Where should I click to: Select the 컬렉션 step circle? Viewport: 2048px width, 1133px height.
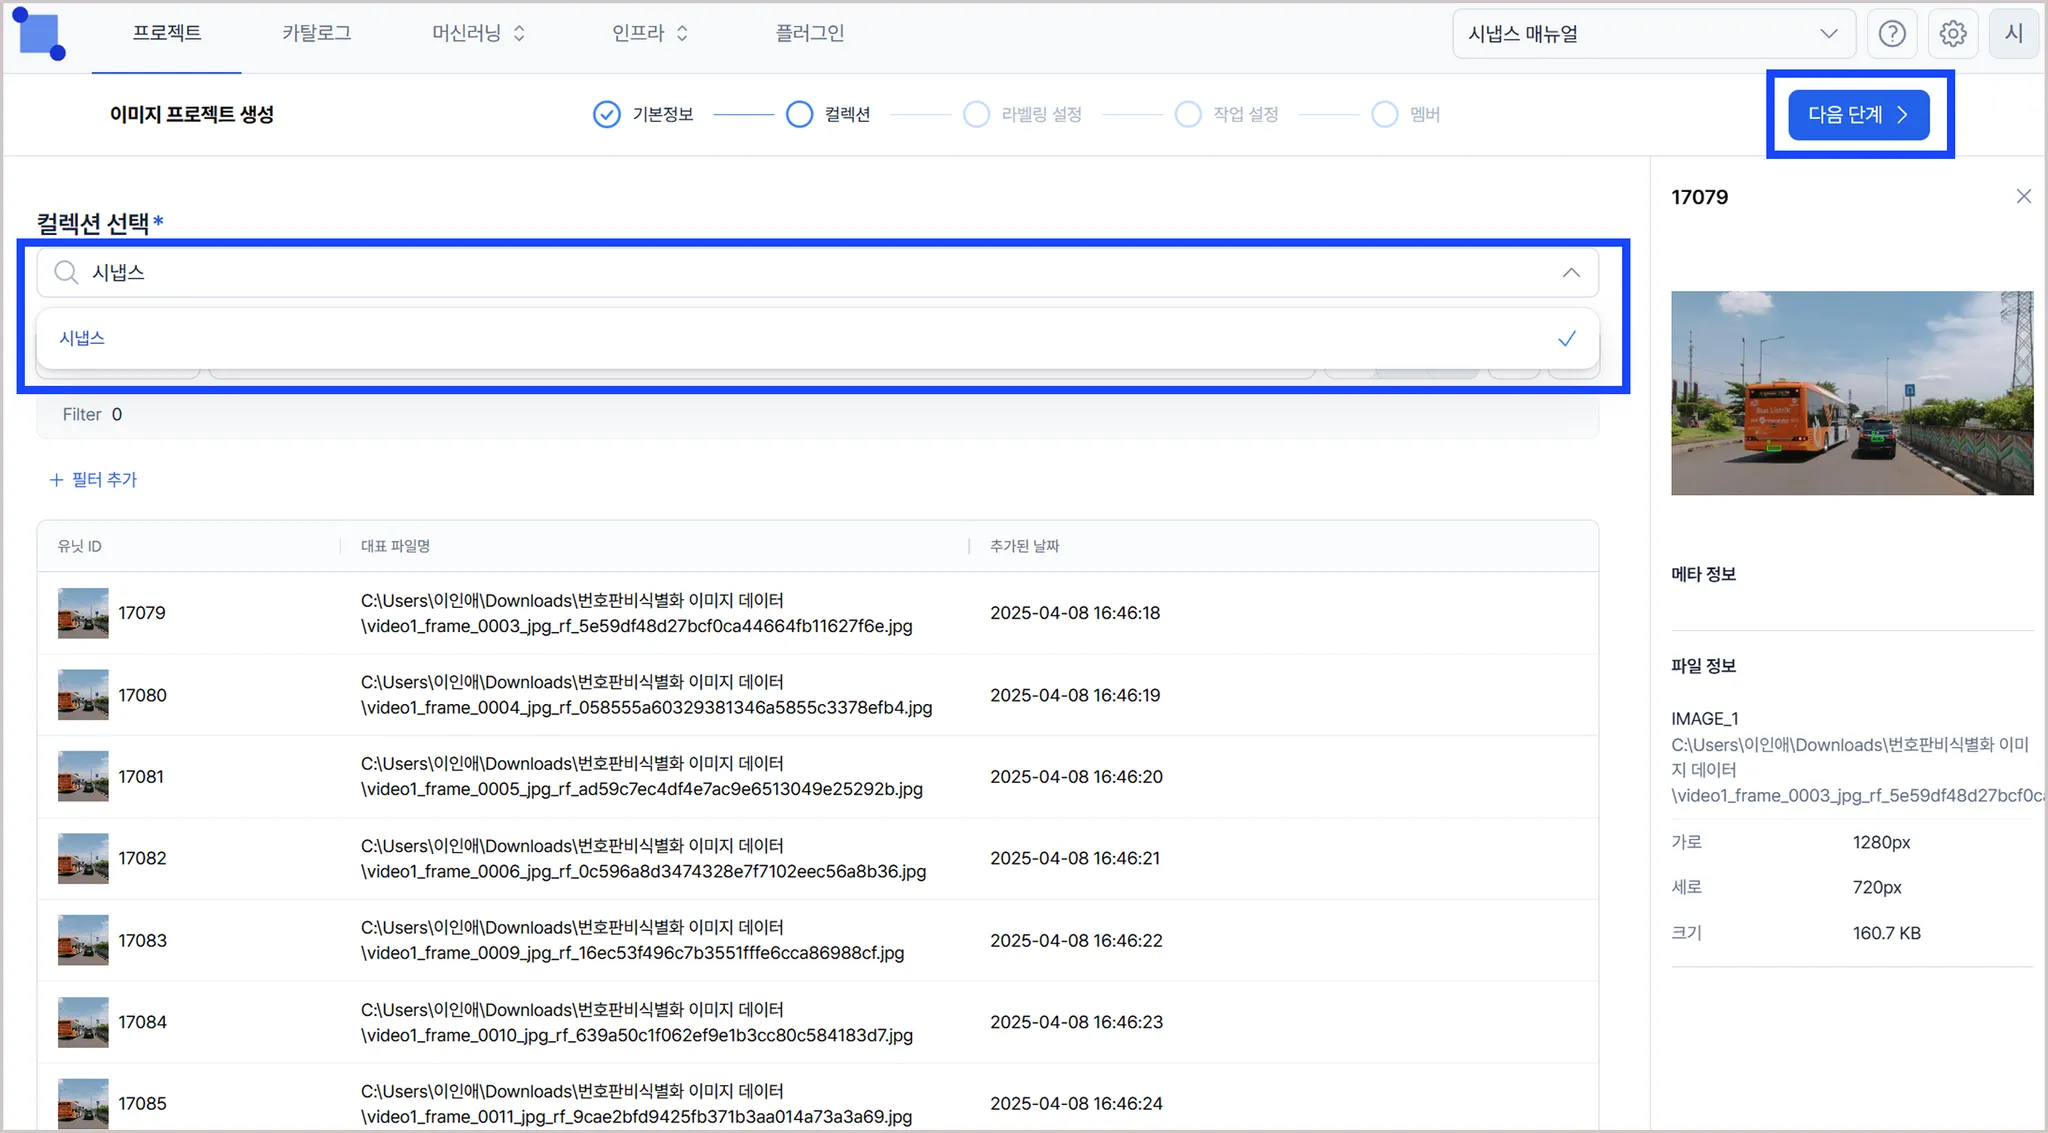799,114
